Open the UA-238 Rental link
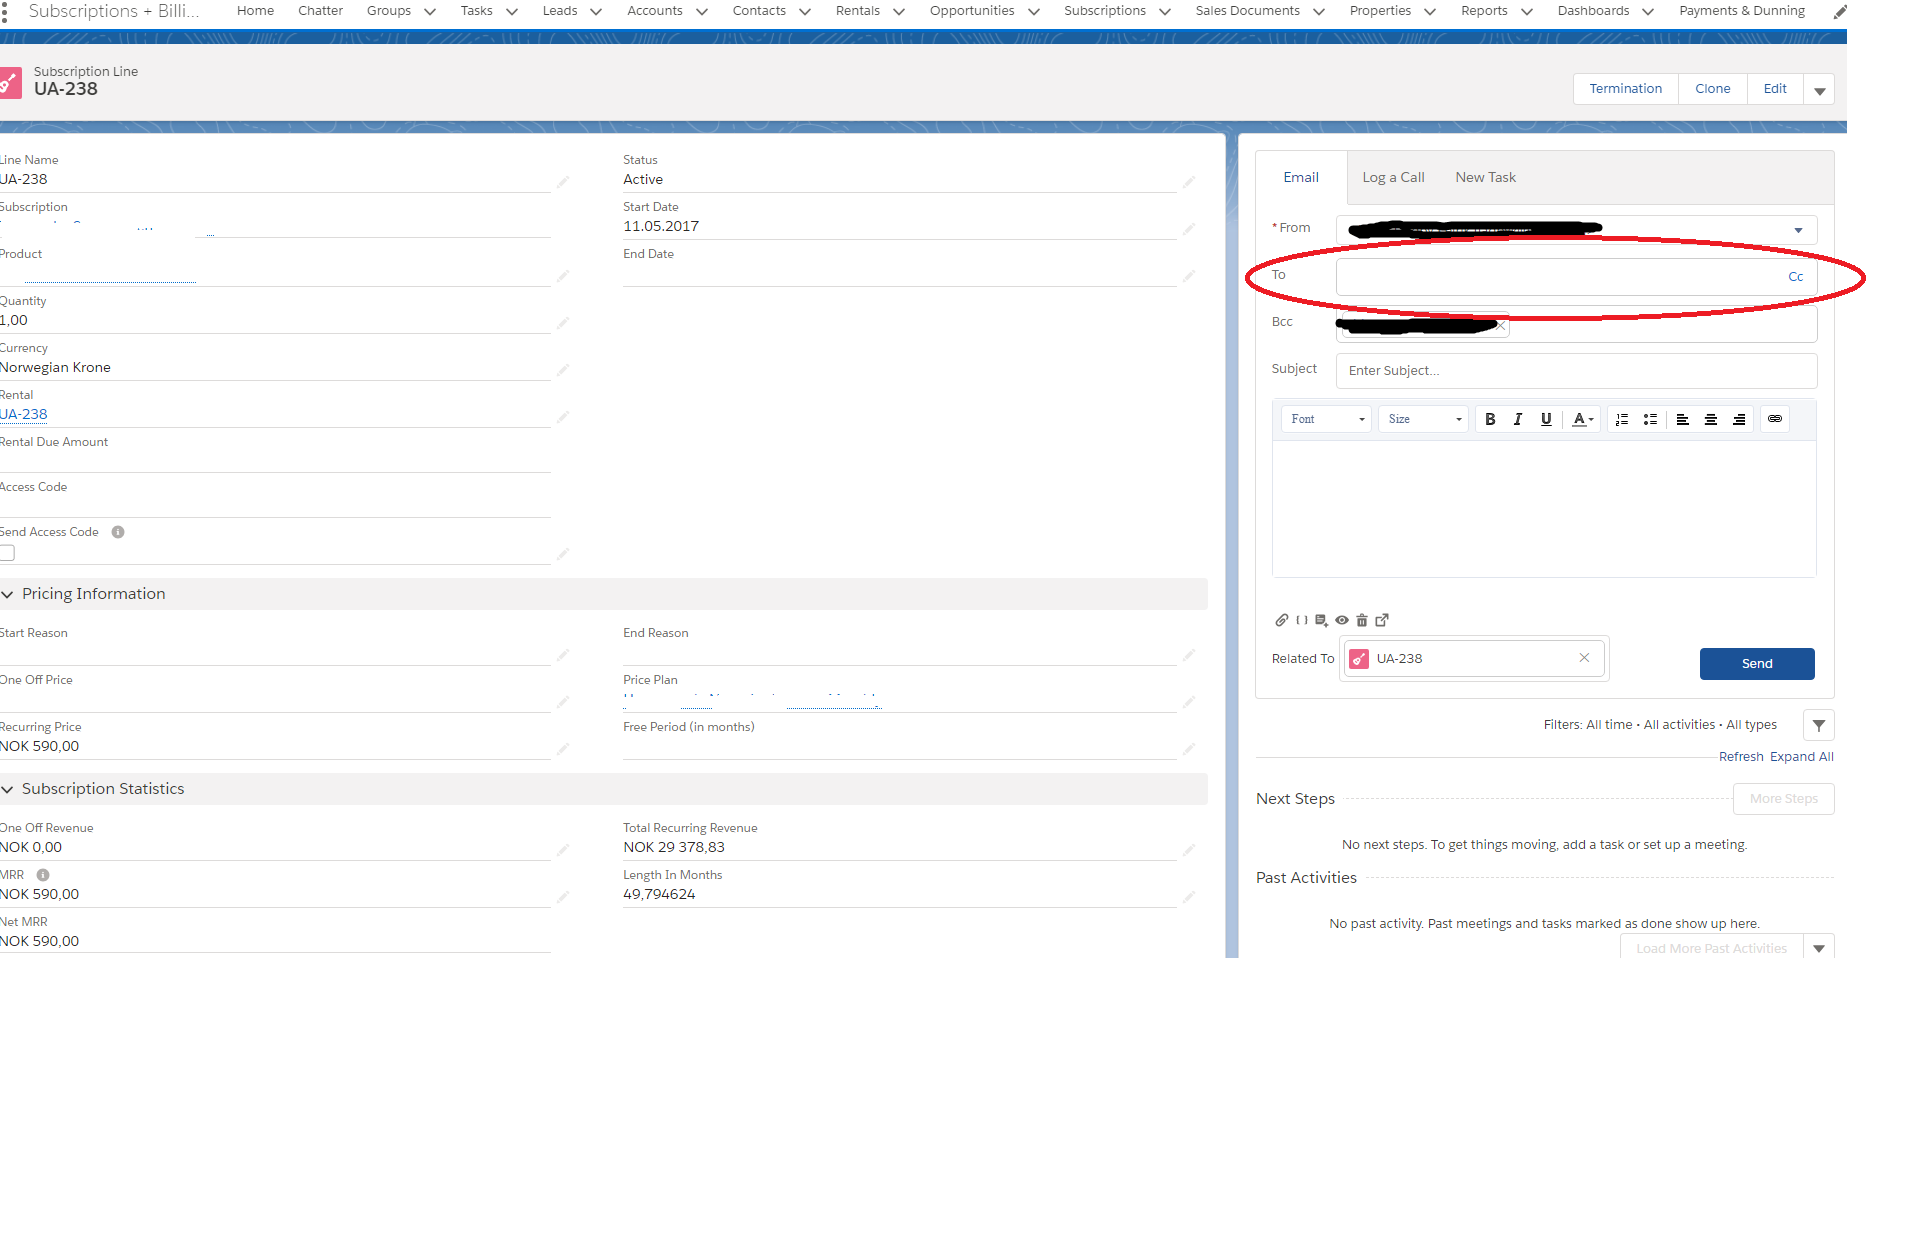This screenshot has height=1236, width=1920. 24,414
